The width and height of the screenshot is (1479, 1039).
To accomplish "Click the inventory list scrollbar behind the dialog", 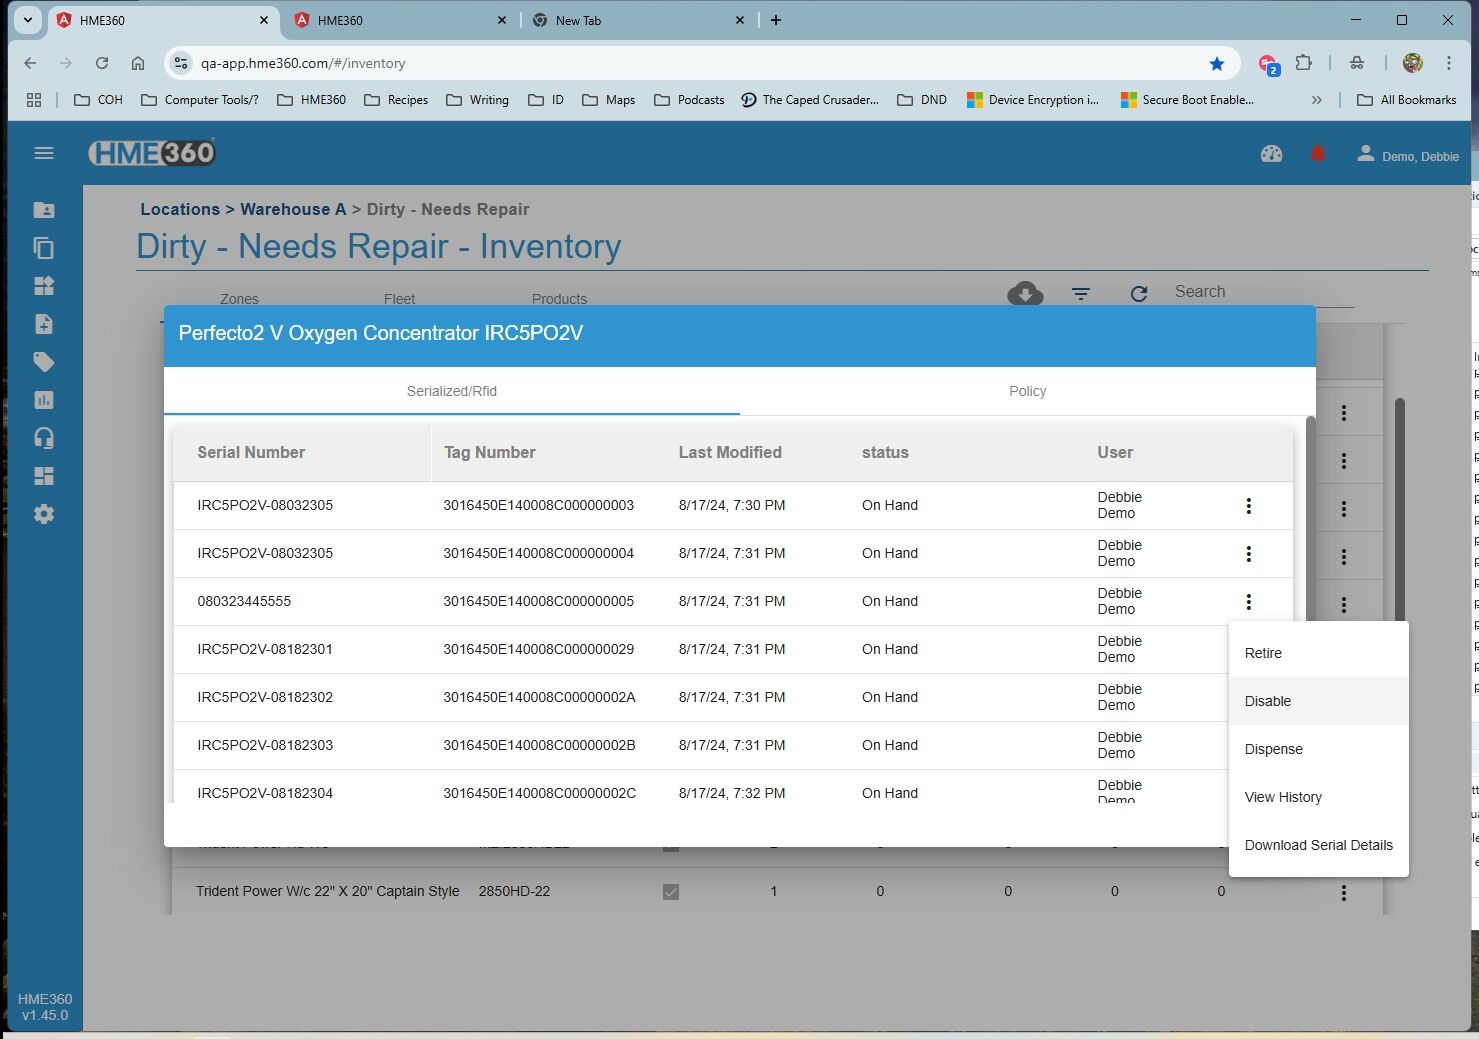I will coord(1400,510).
